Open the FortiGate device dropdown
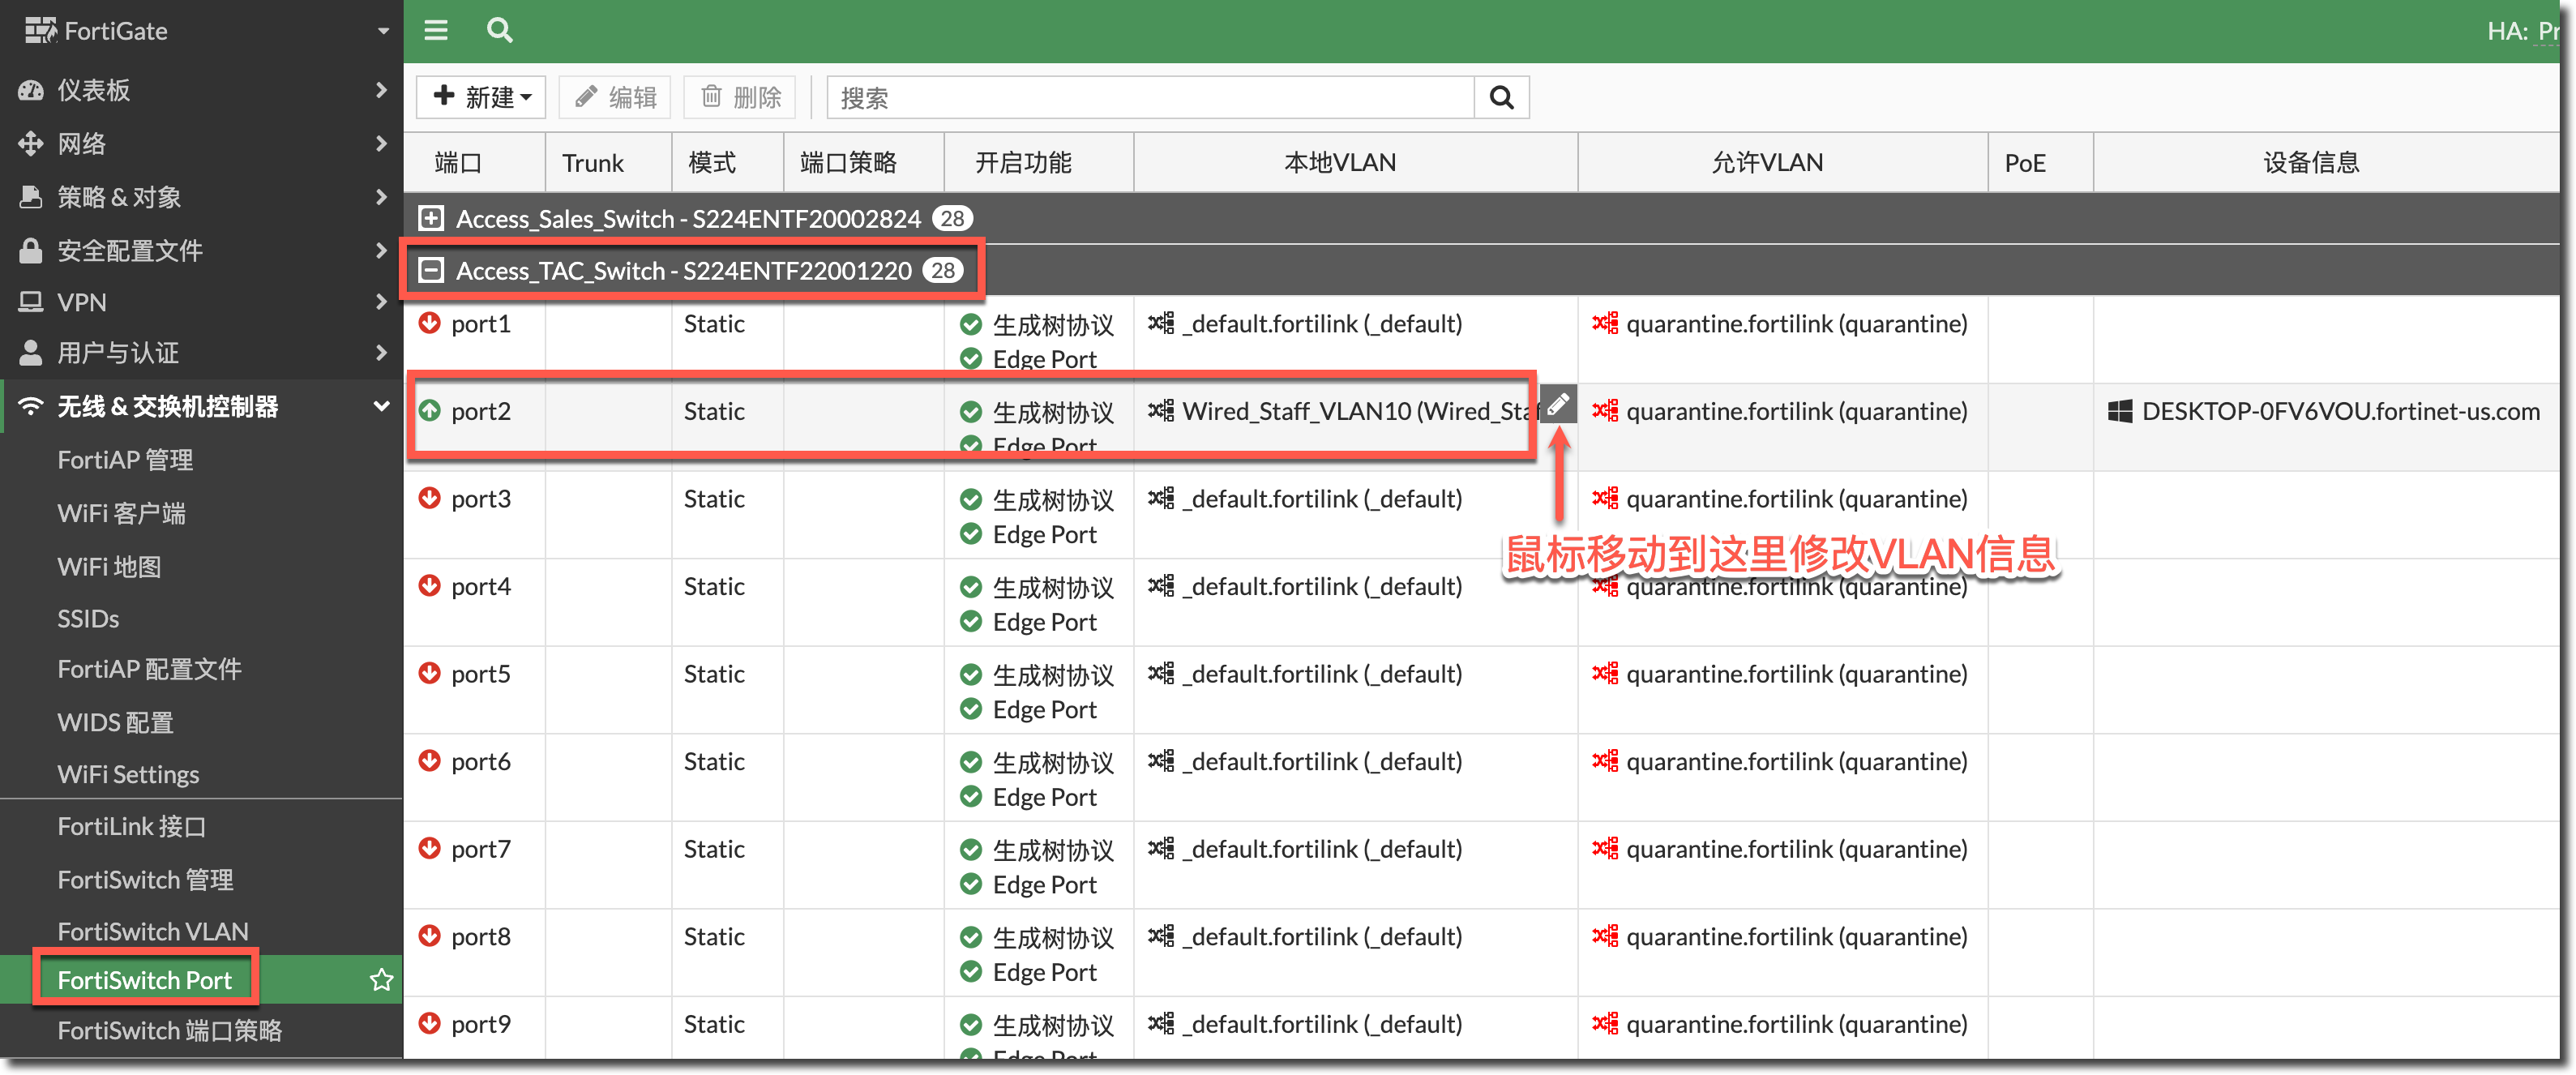The height and width of the screenshot is (1075, 2576). pyautogui.click(x=382, y=31)
